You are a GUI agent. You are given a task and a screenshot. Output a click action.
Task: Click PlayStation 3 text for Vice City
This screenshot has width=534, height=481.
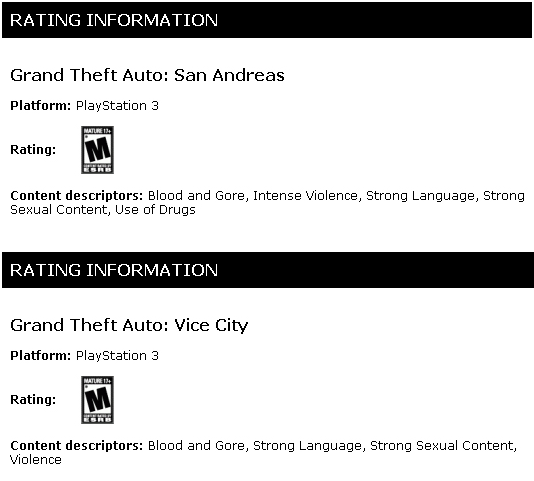coord(117,356)
